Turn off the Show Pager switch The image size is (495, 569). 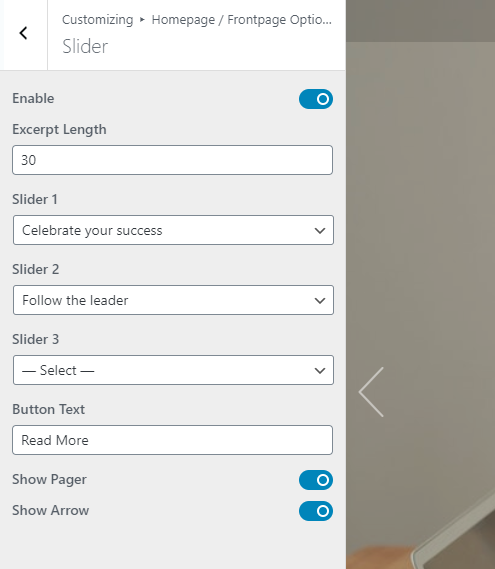coord(316,480)
